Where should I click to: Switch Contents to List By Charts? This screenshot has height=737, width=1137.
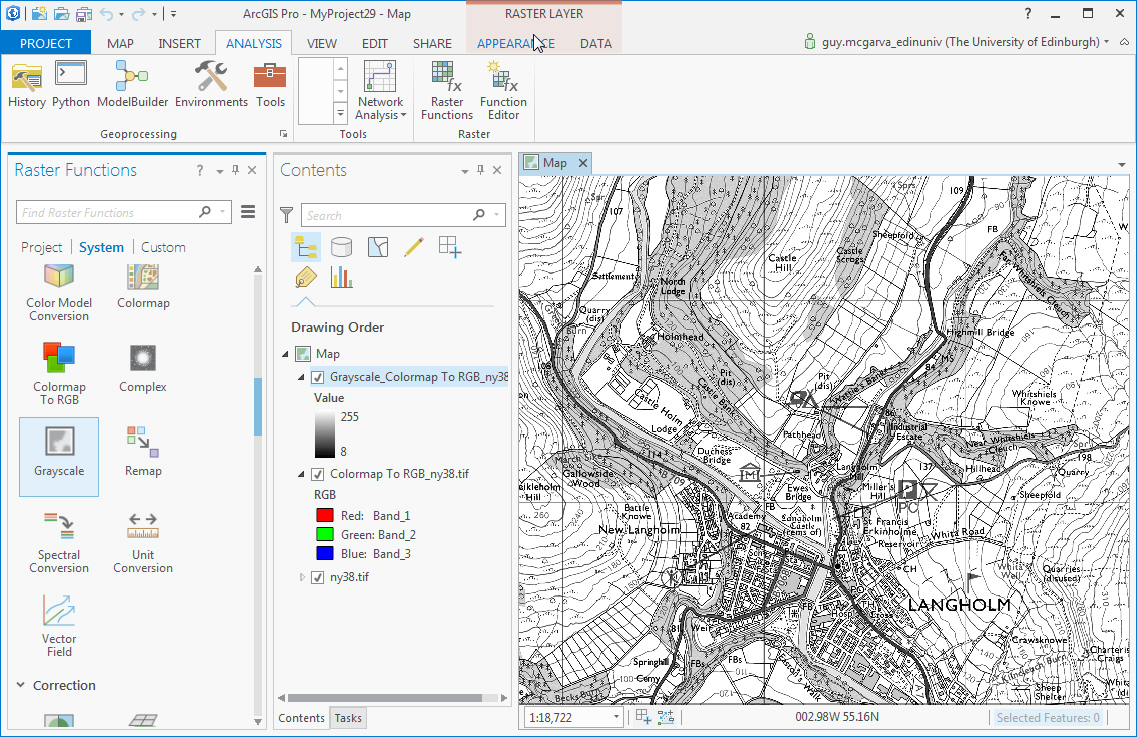(342, 277)
